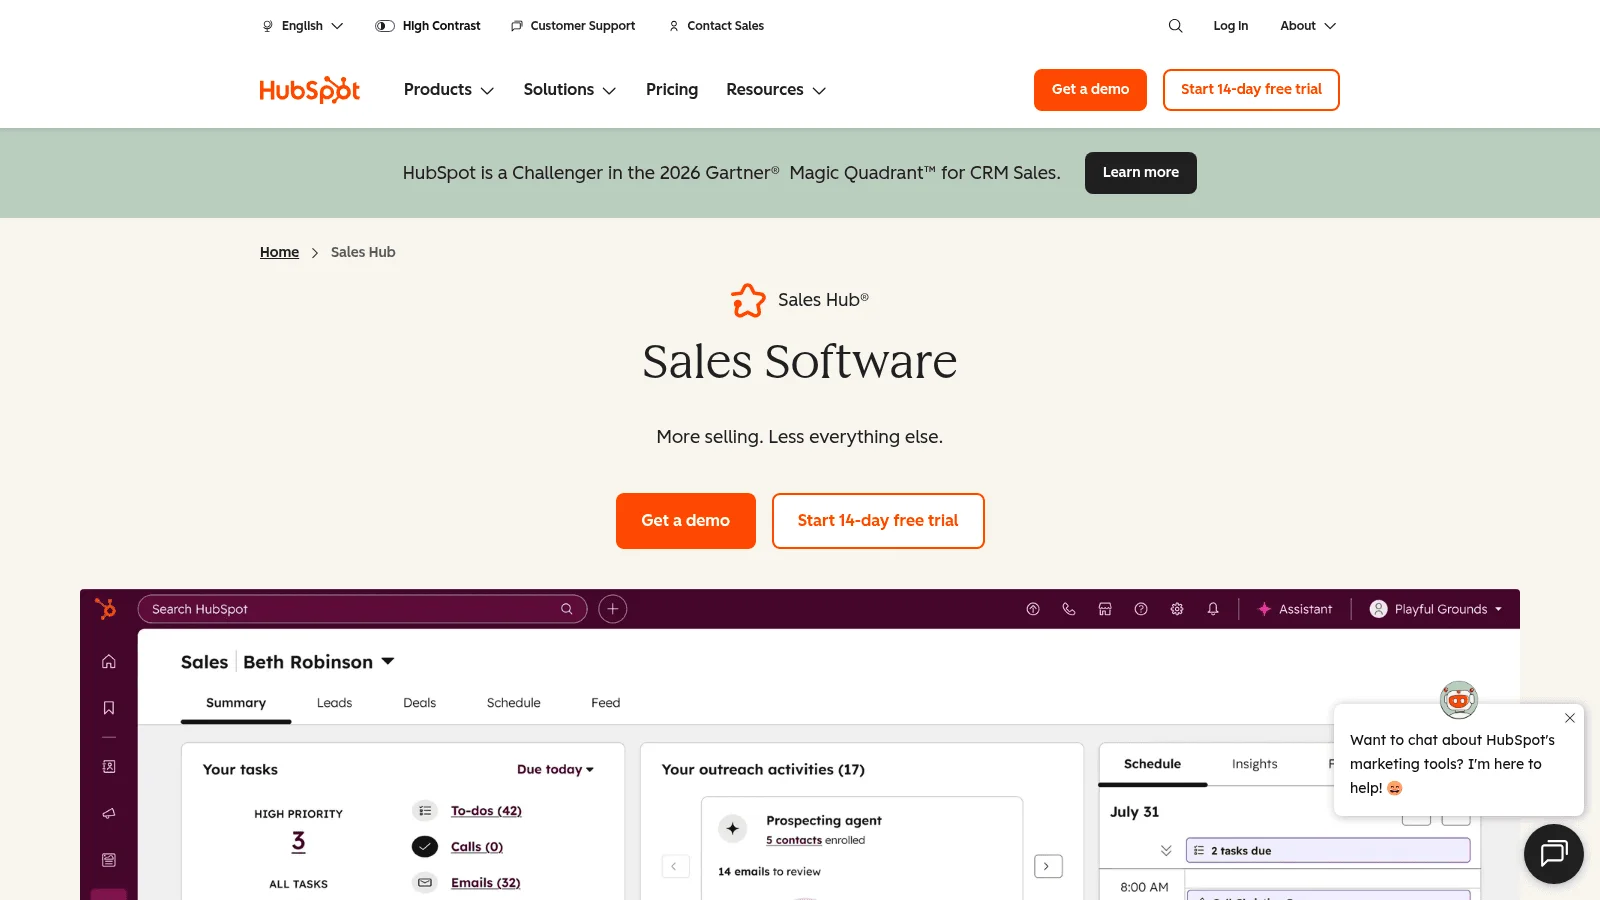Click the plus create icon beside Search HubSpot
Image resolution: width=1600 pixels, height=900 pixels.
(613, 609)
